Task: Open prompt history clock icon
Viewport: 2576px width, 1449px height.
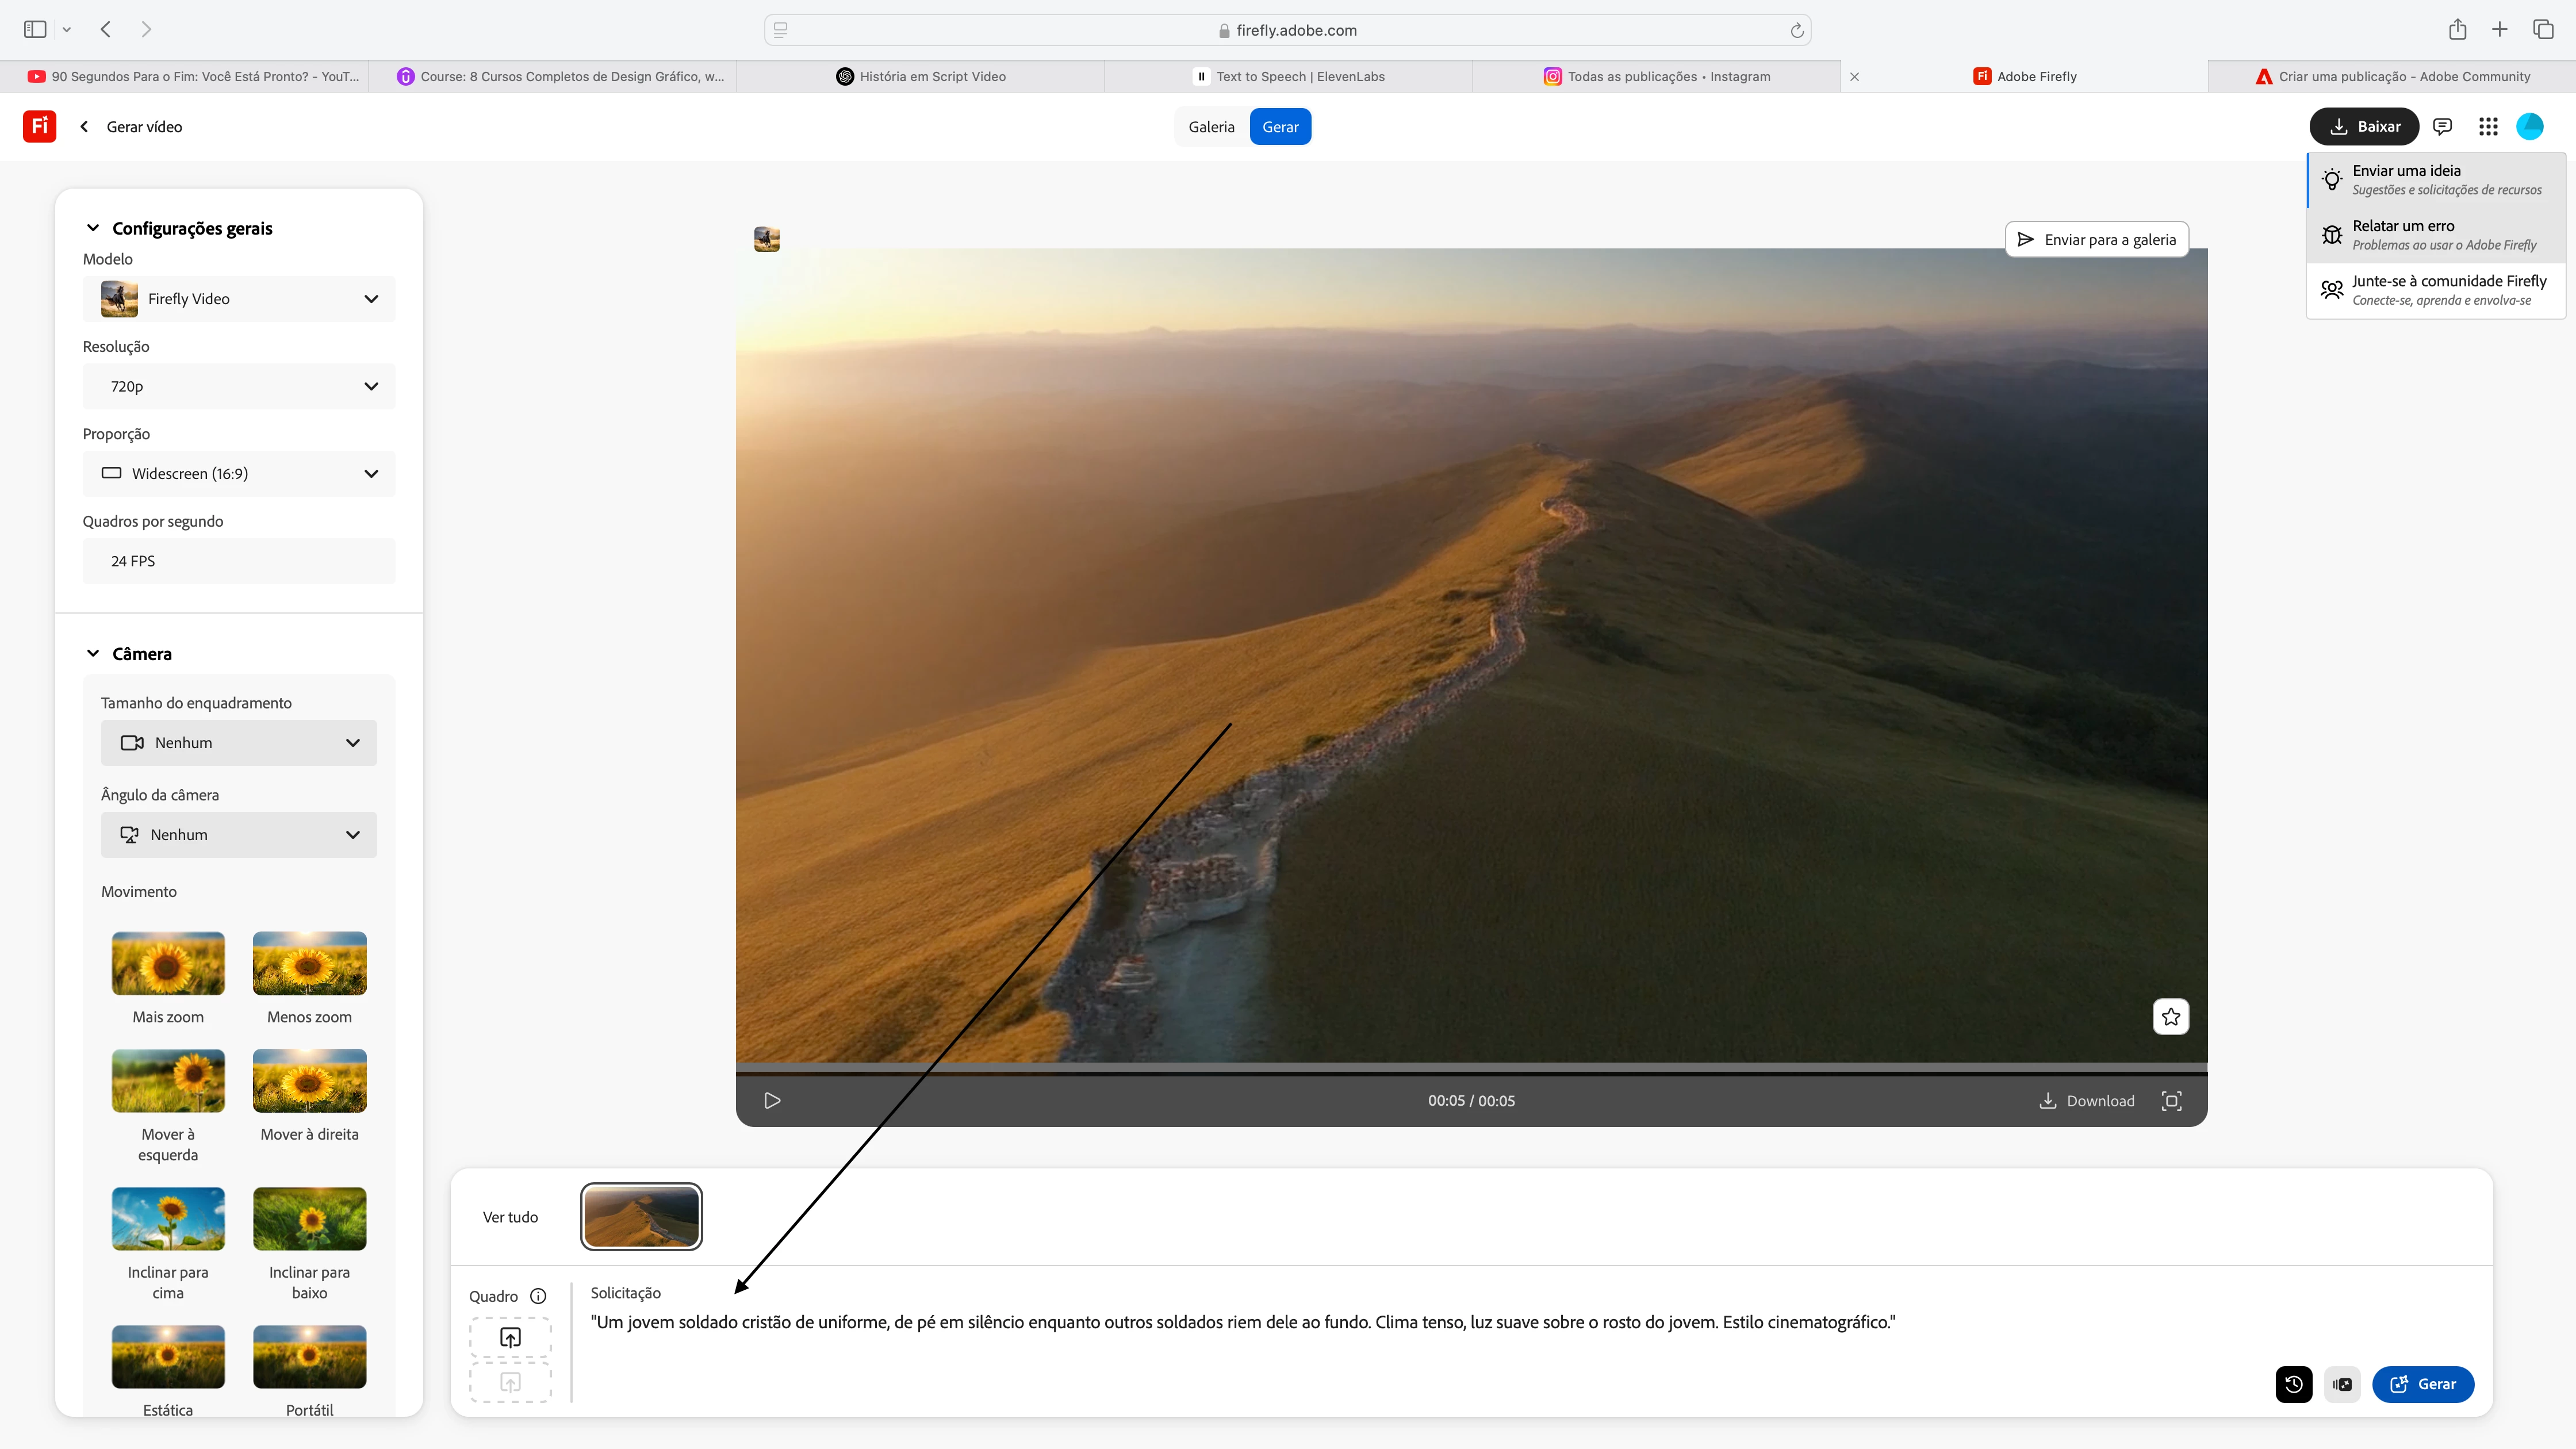Action: coord(2293,1384)
